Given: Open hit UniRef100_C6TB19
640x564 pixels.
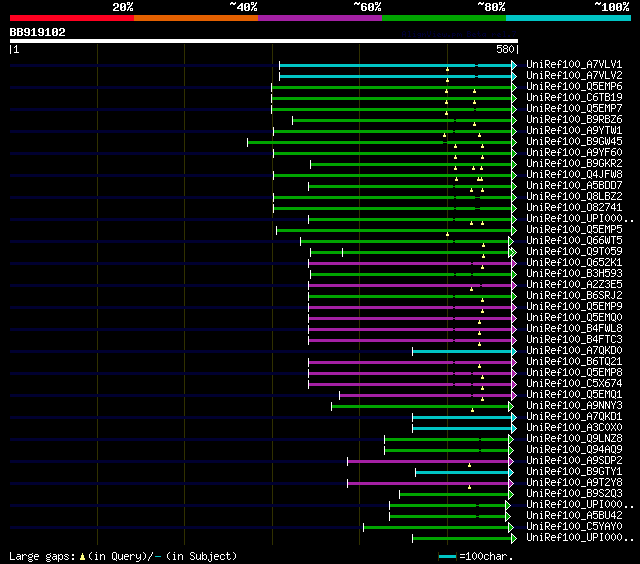Looking at the screenshot, I should pos(574,98).
